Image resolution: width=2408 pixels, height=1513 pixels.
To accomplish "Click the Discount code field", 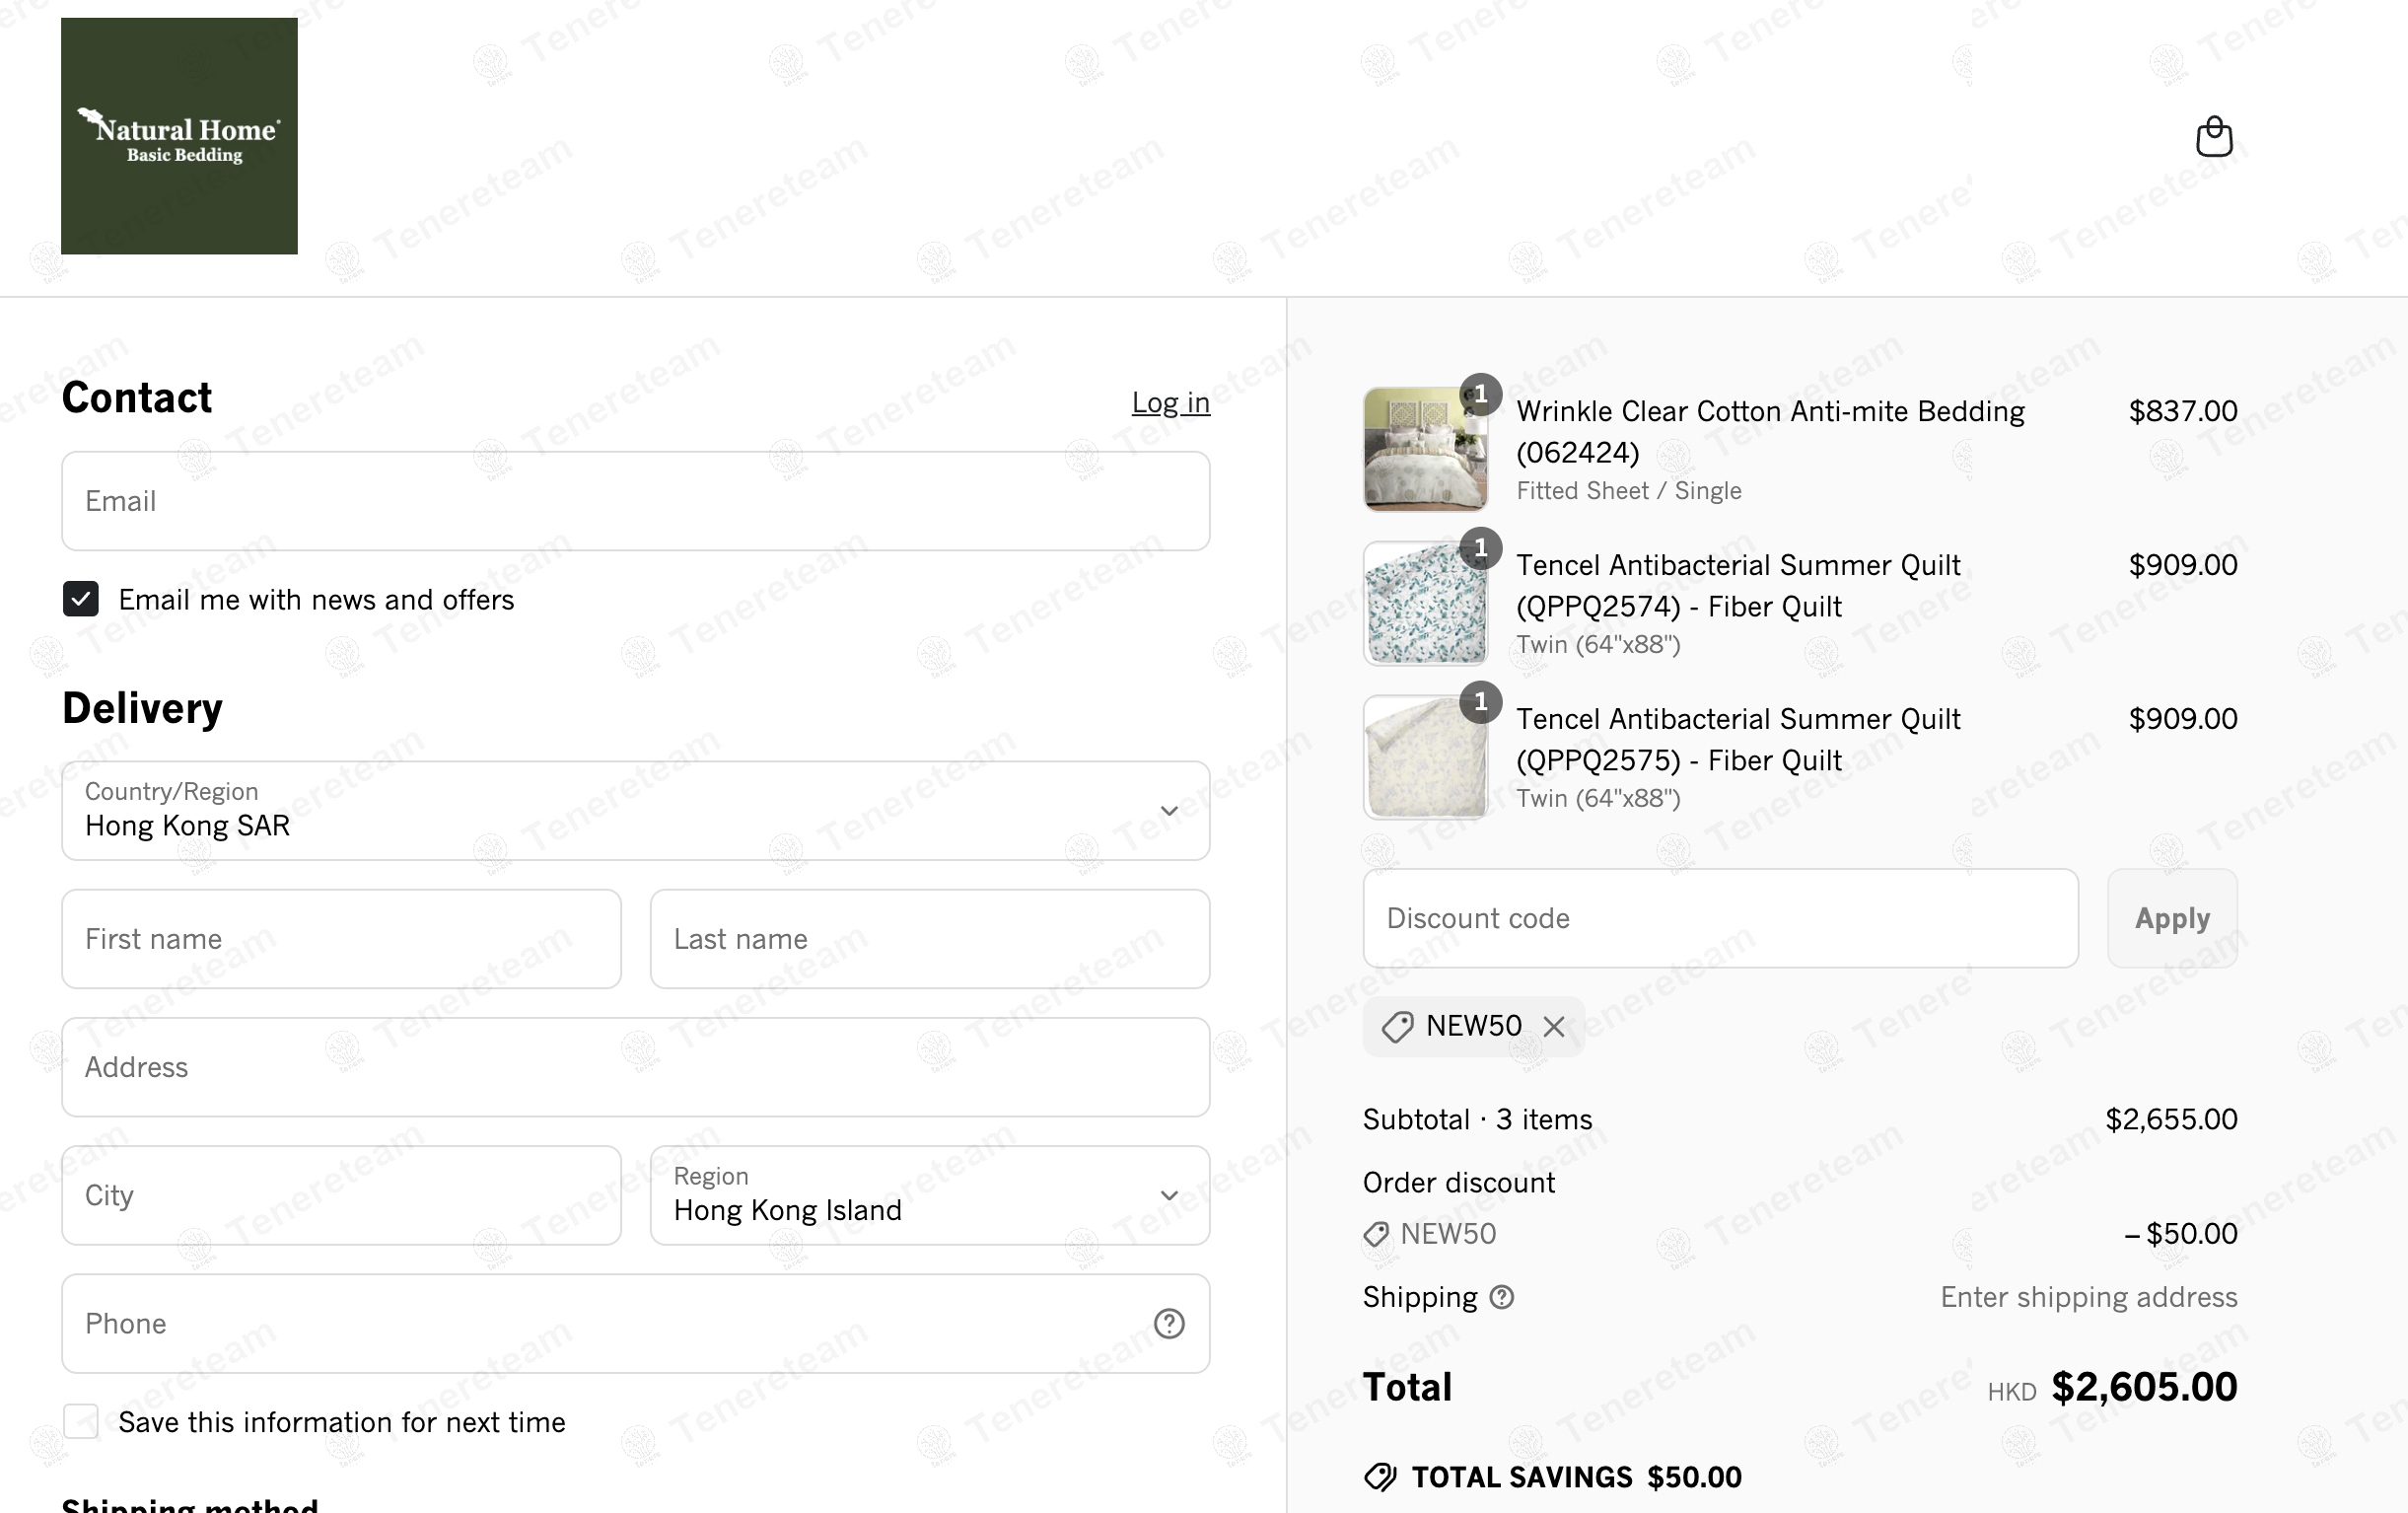I will point(1720,918).
